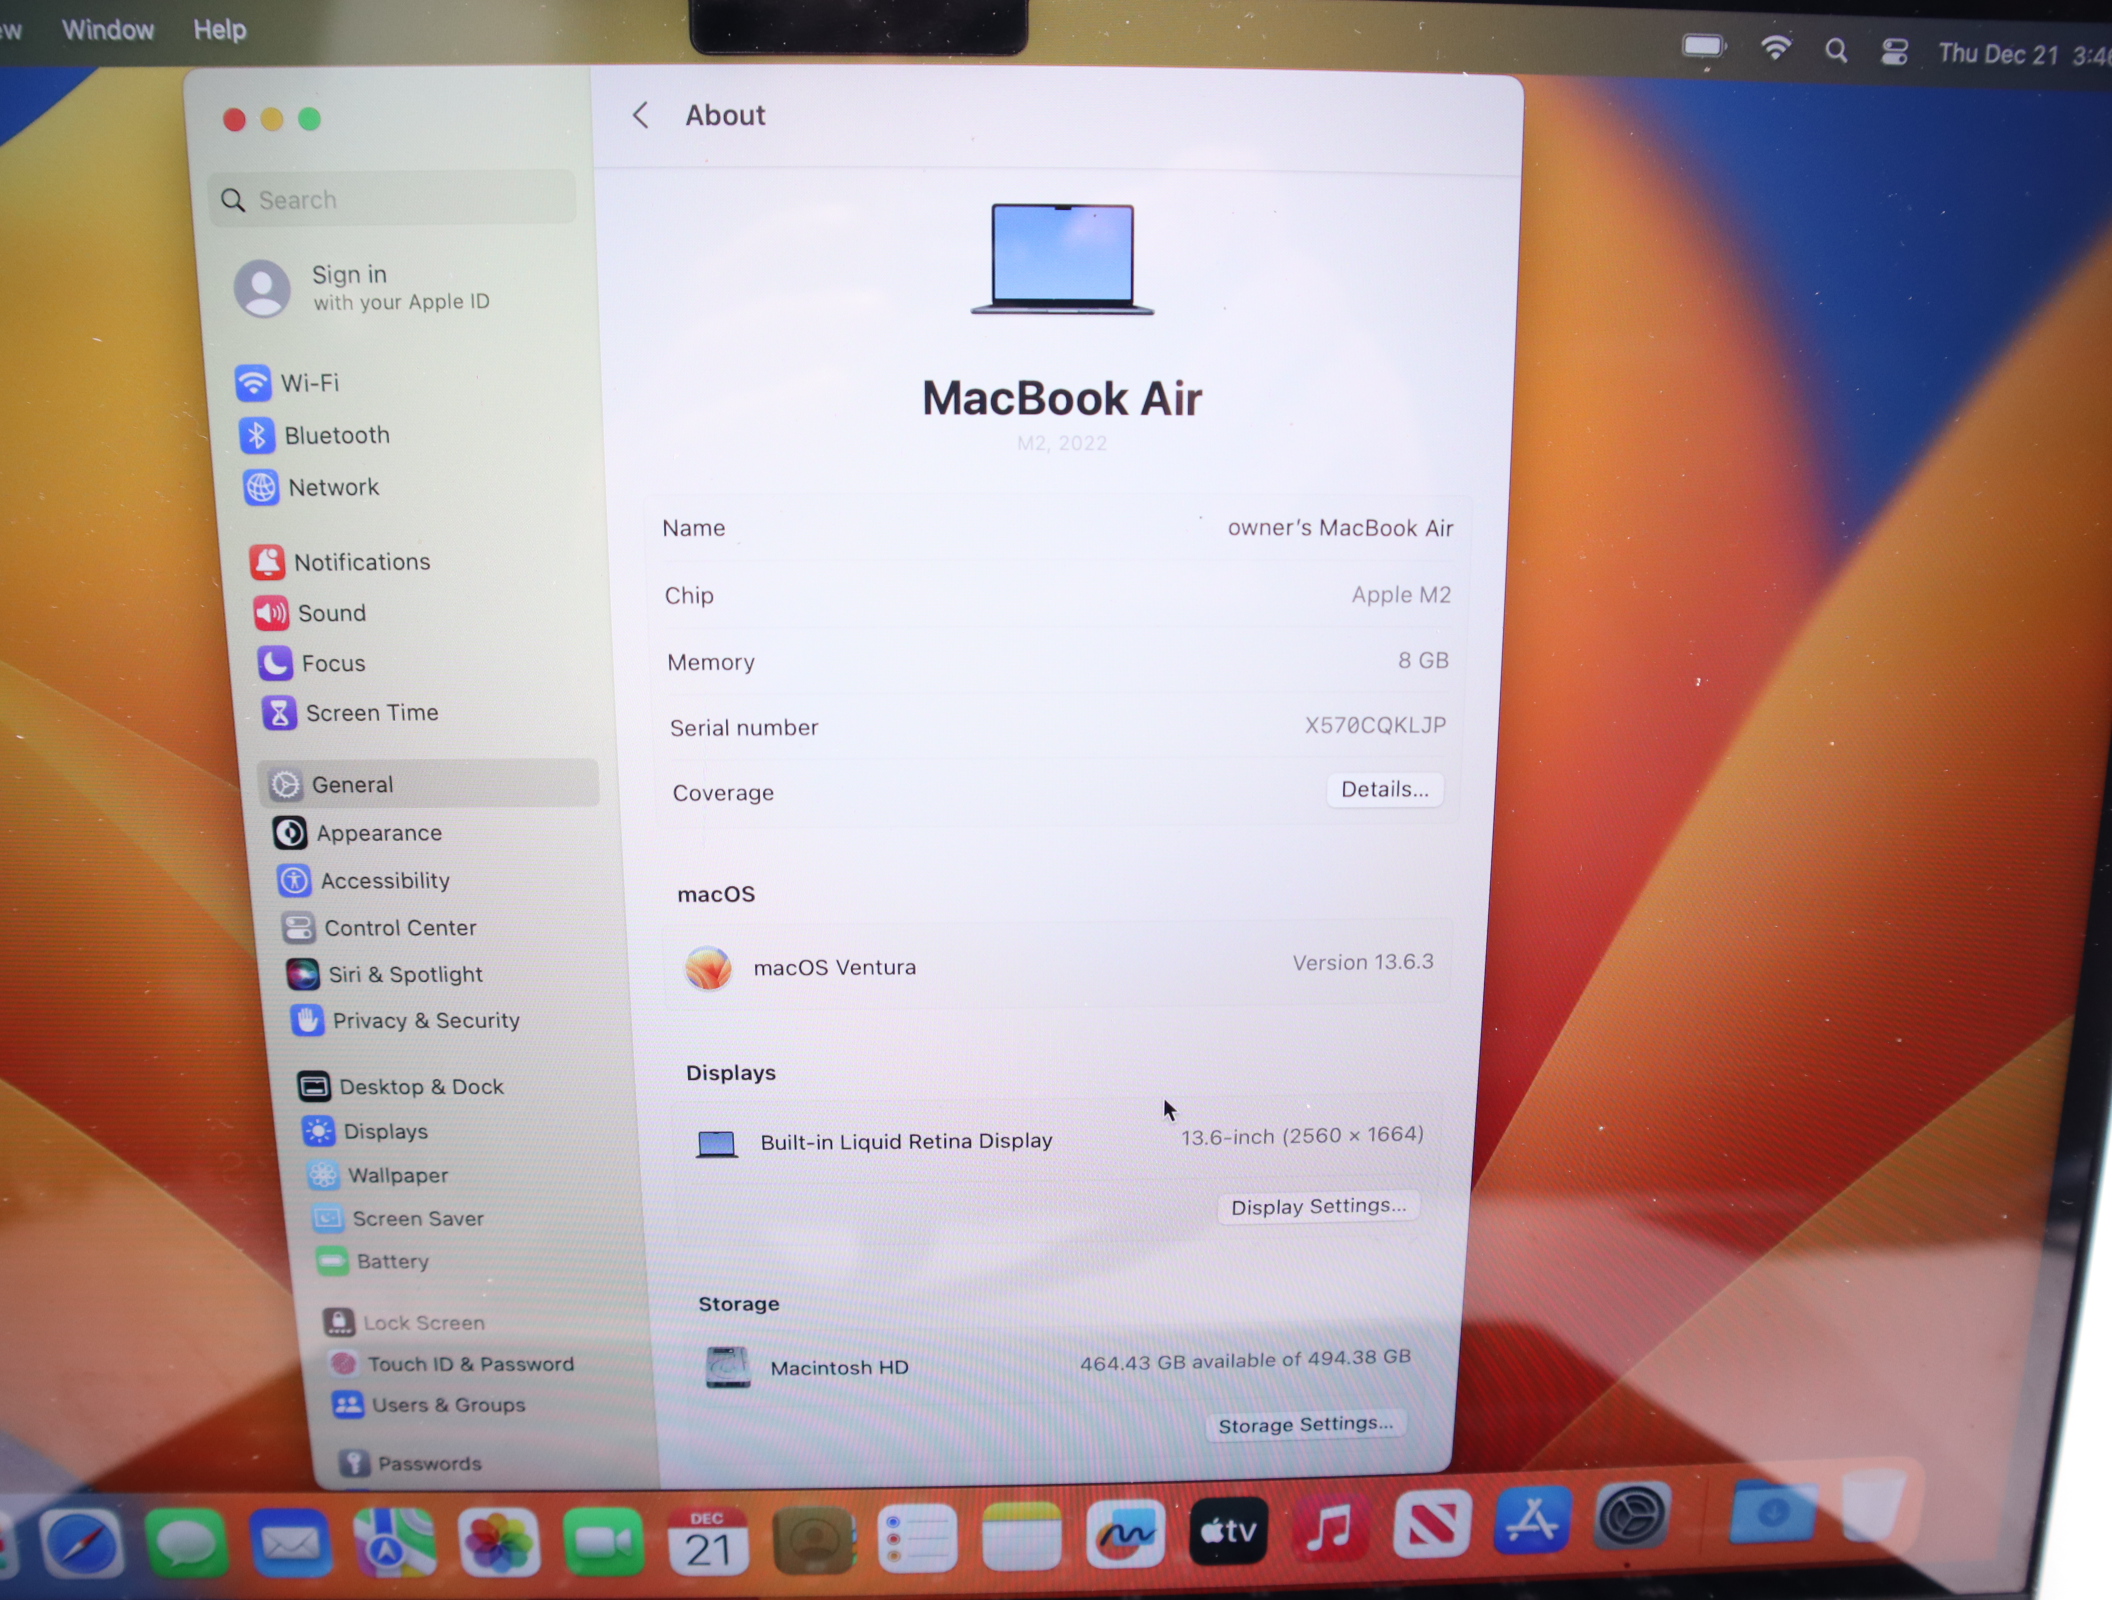2112x1600 pixels.
Task: Open FaceTime from the Dock
Action: point(603,1540)
